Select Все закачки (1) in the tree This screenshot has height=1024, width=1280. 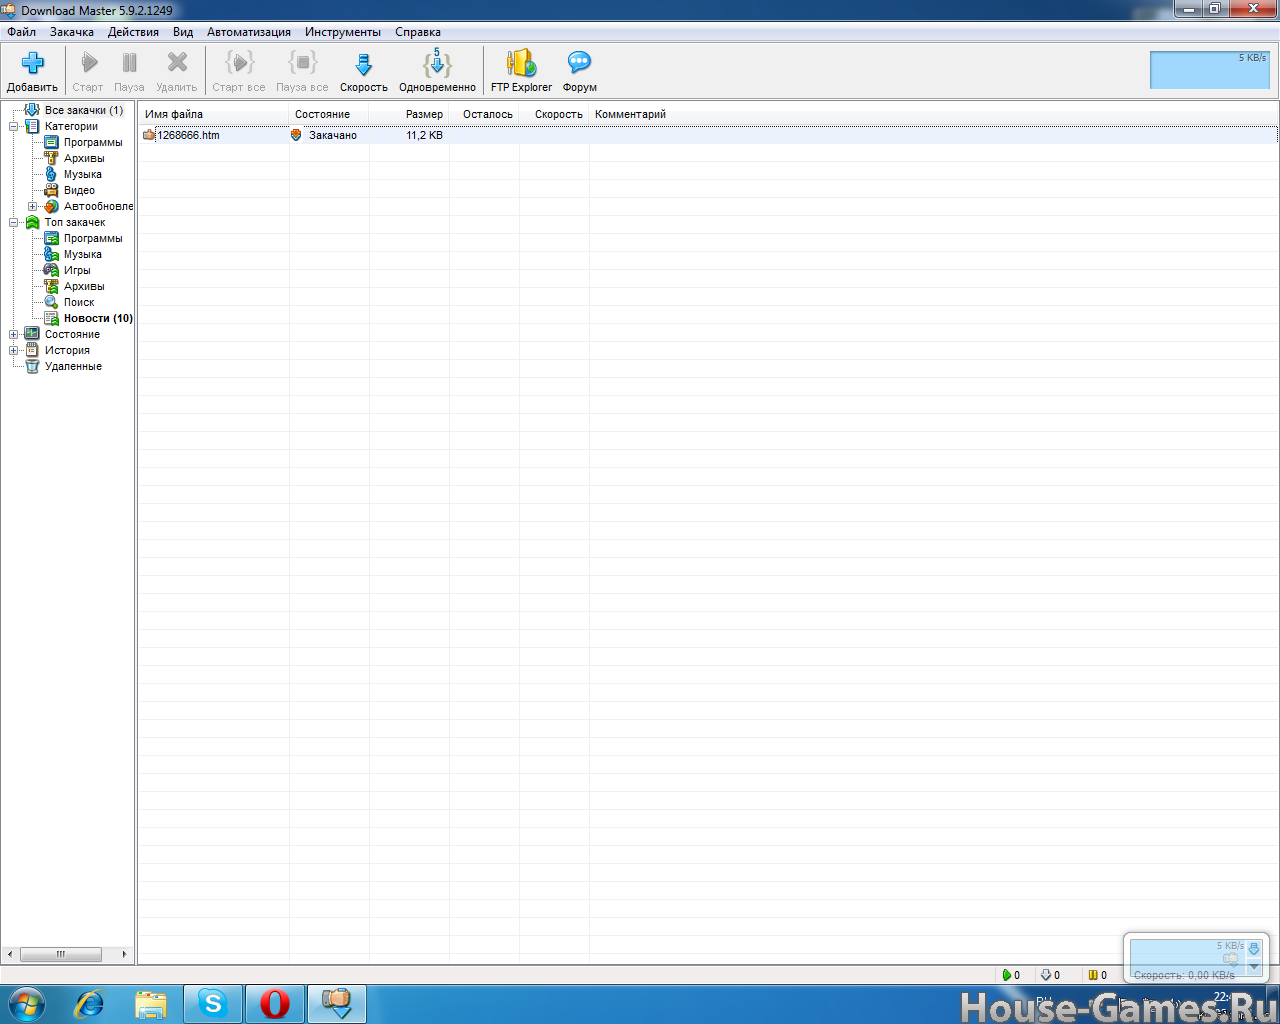click(x=84, y=110)
